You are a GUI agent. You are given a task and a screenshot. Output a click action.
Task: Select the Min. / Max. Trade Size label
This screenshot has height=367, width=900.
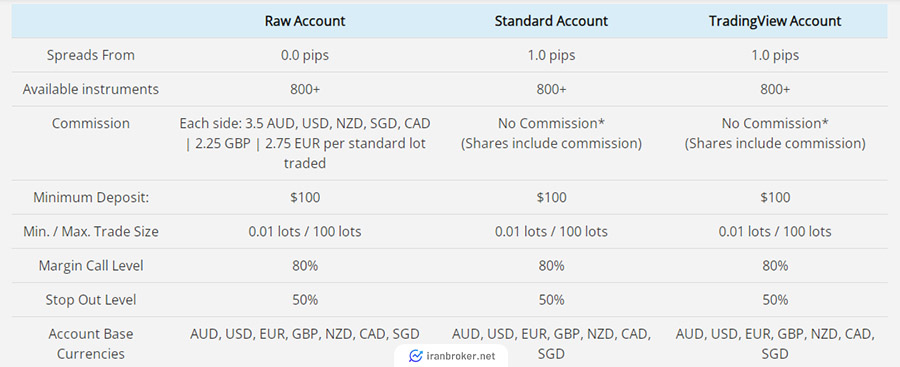pyautogui.click(x=91, y=232)
